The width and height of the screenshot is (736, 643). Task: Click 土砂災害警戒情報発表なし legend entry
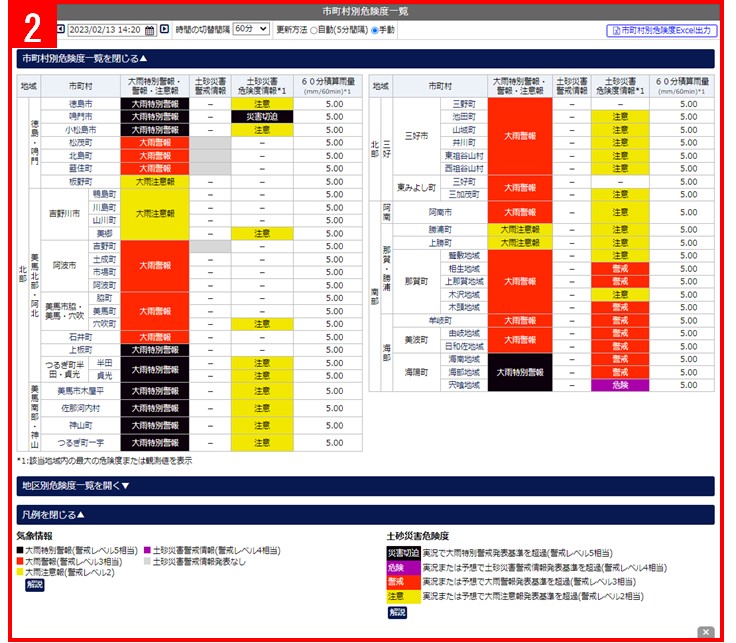pos(195,562)
